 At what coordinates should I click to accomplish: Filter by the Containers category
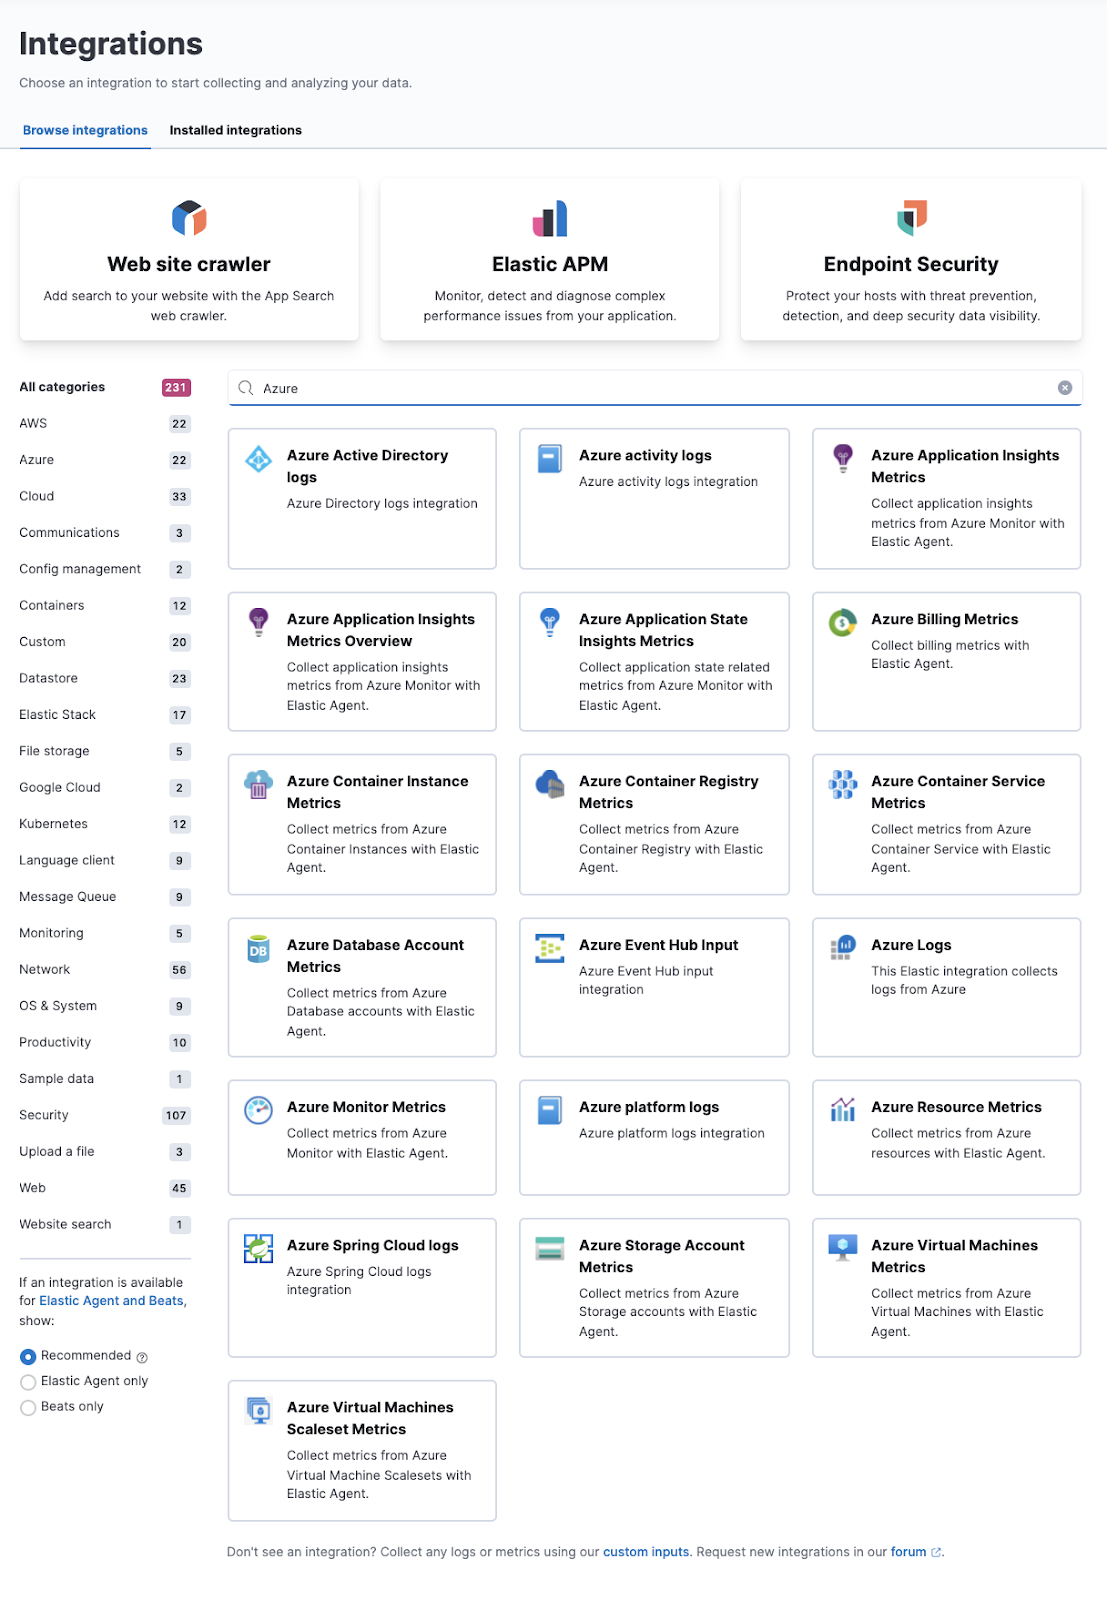[x=105, y=605]
